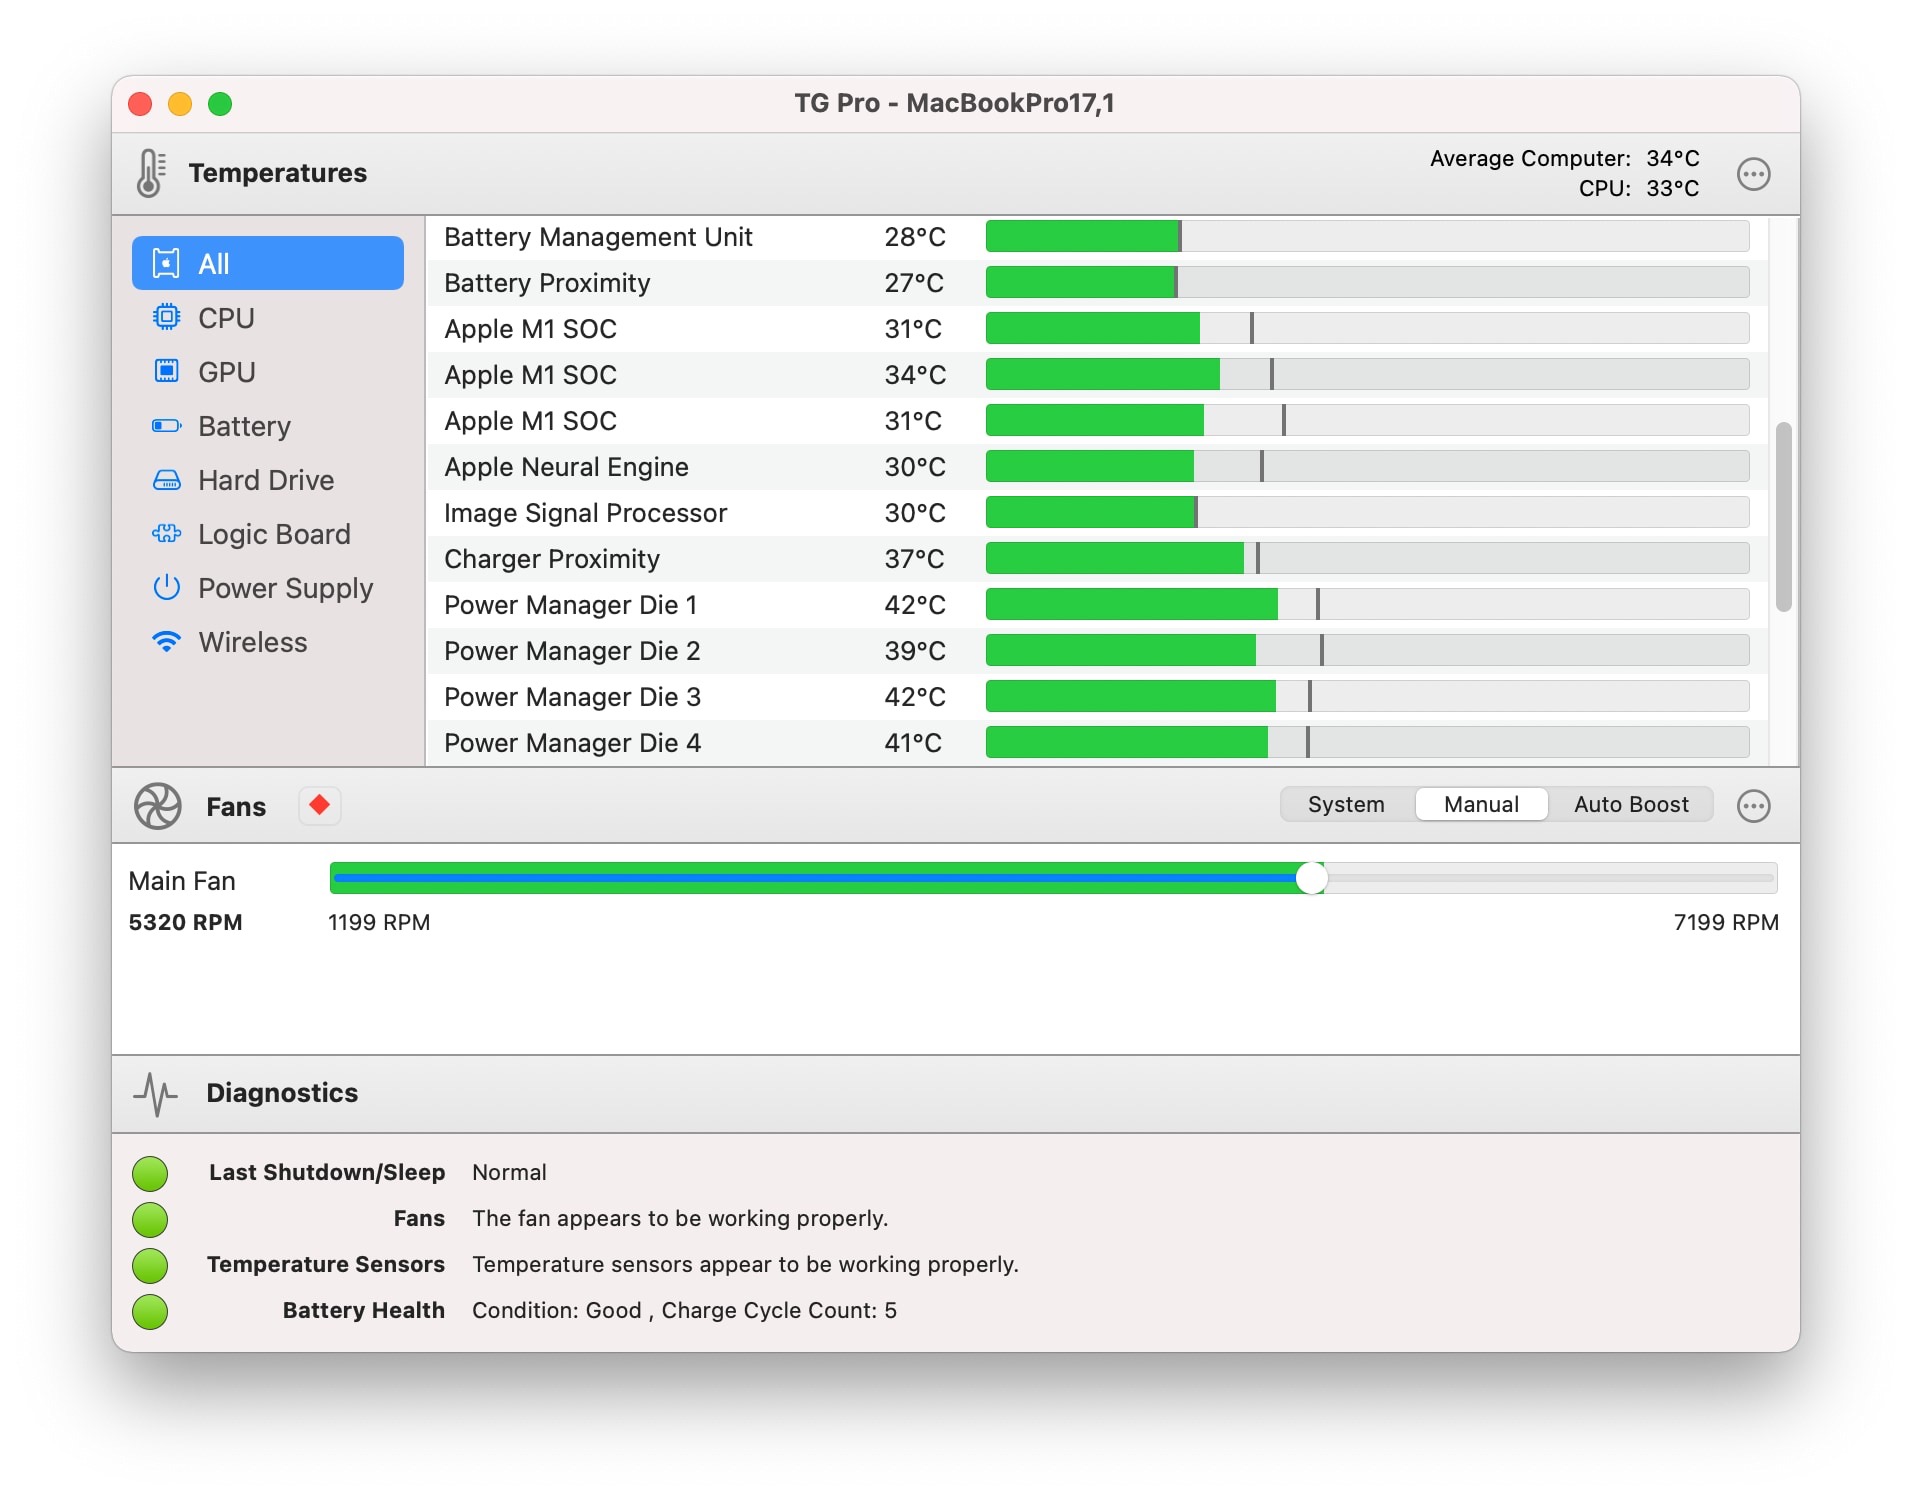Open the Fans more options button
This screenshot has width=1912, height=1500.
tap(1753, 806)
